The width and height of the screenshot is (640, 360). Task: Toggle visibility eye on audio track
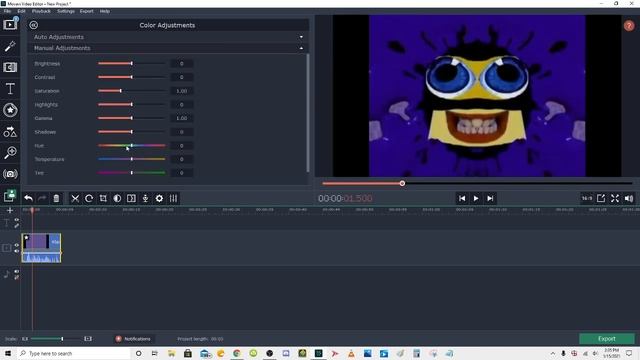click(17, 271)
